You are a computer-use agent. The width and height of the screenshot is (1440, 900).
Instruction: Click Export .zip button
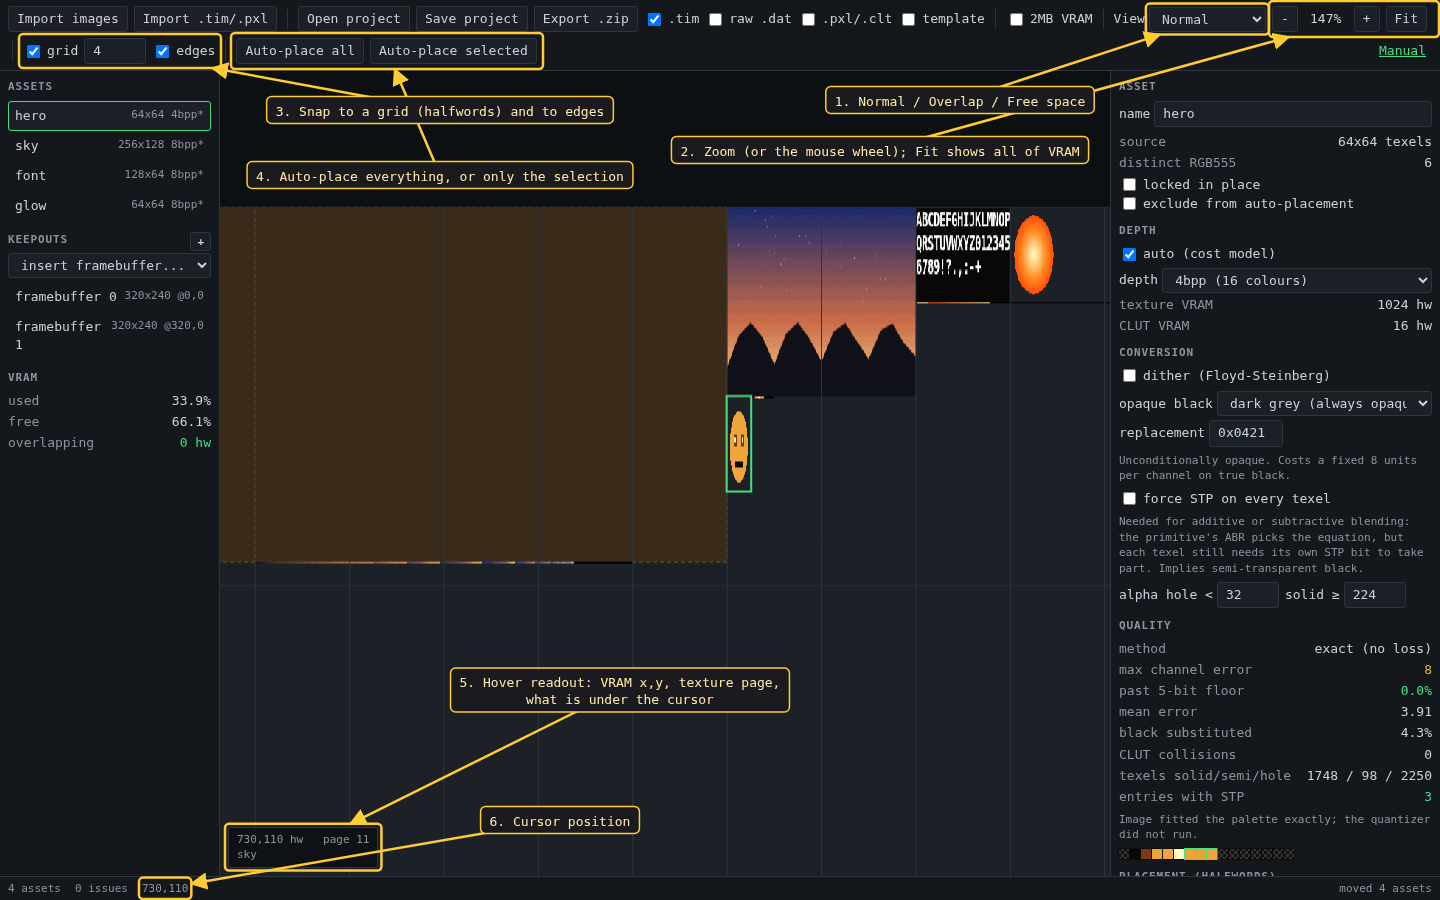[586, 19]
